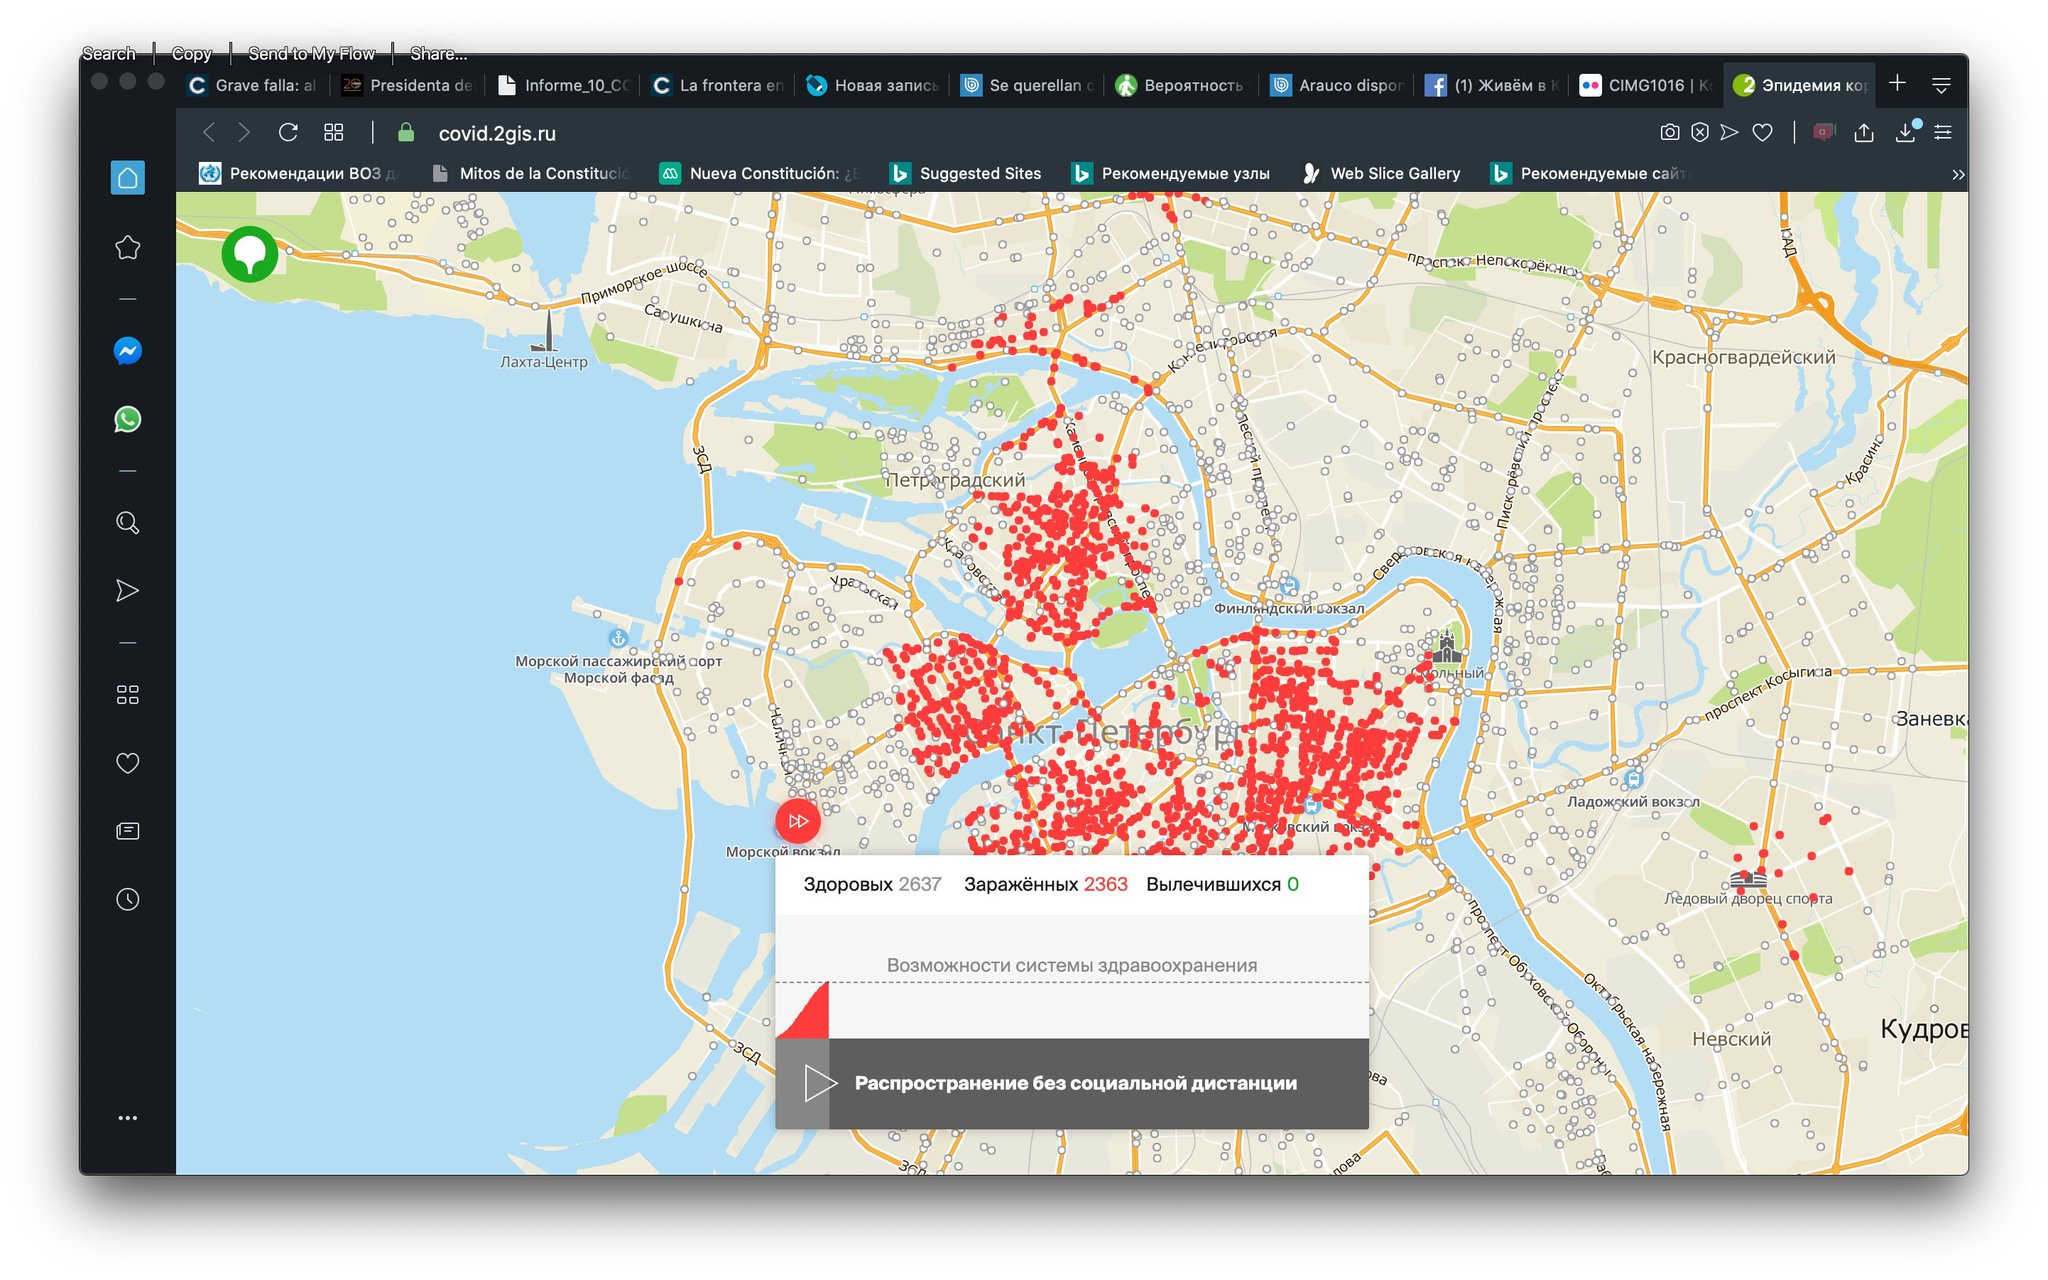Switch to 'Вероятность' tab
This screenshot has height=1280, width=2048.
(x=1183, y=85)
